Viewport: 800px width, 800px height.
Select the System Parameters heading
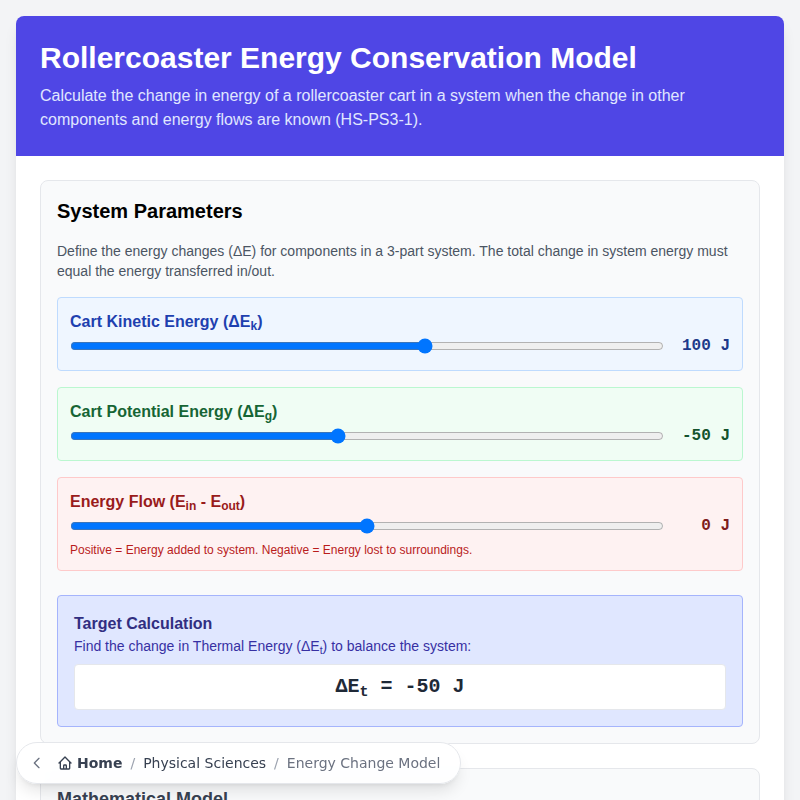click(149, 211)
